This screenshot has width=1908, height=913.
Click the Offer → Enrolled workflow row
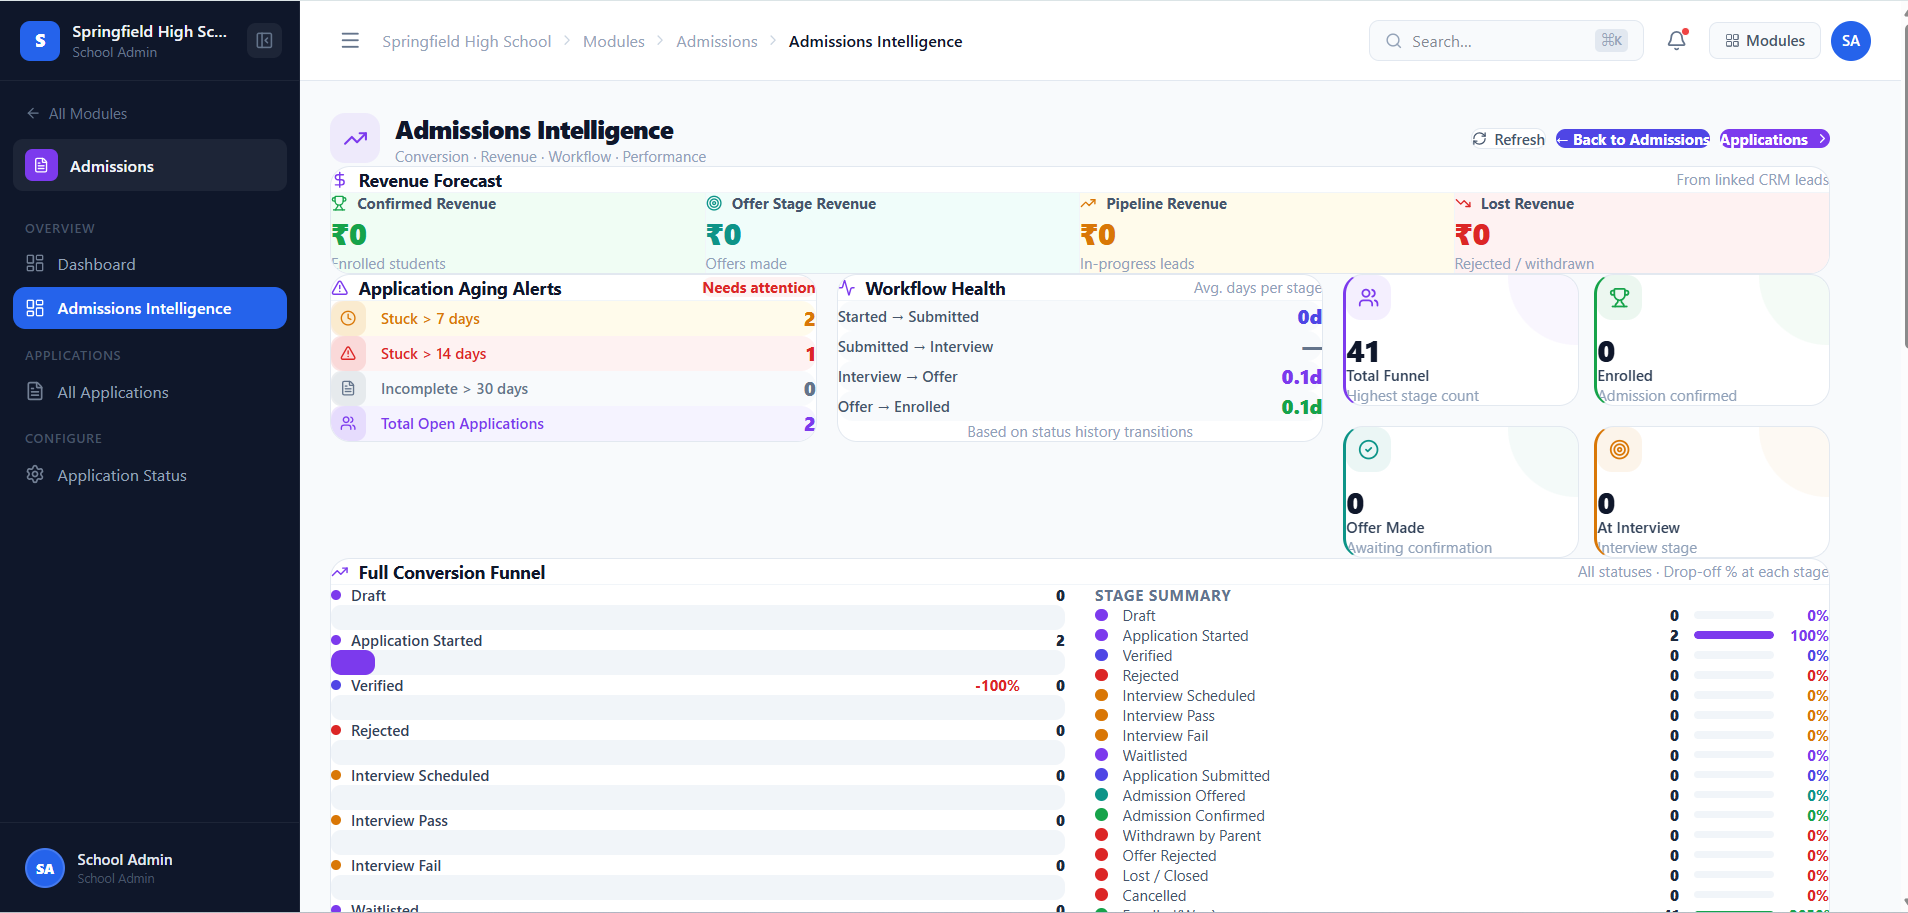click(1080, 406)
